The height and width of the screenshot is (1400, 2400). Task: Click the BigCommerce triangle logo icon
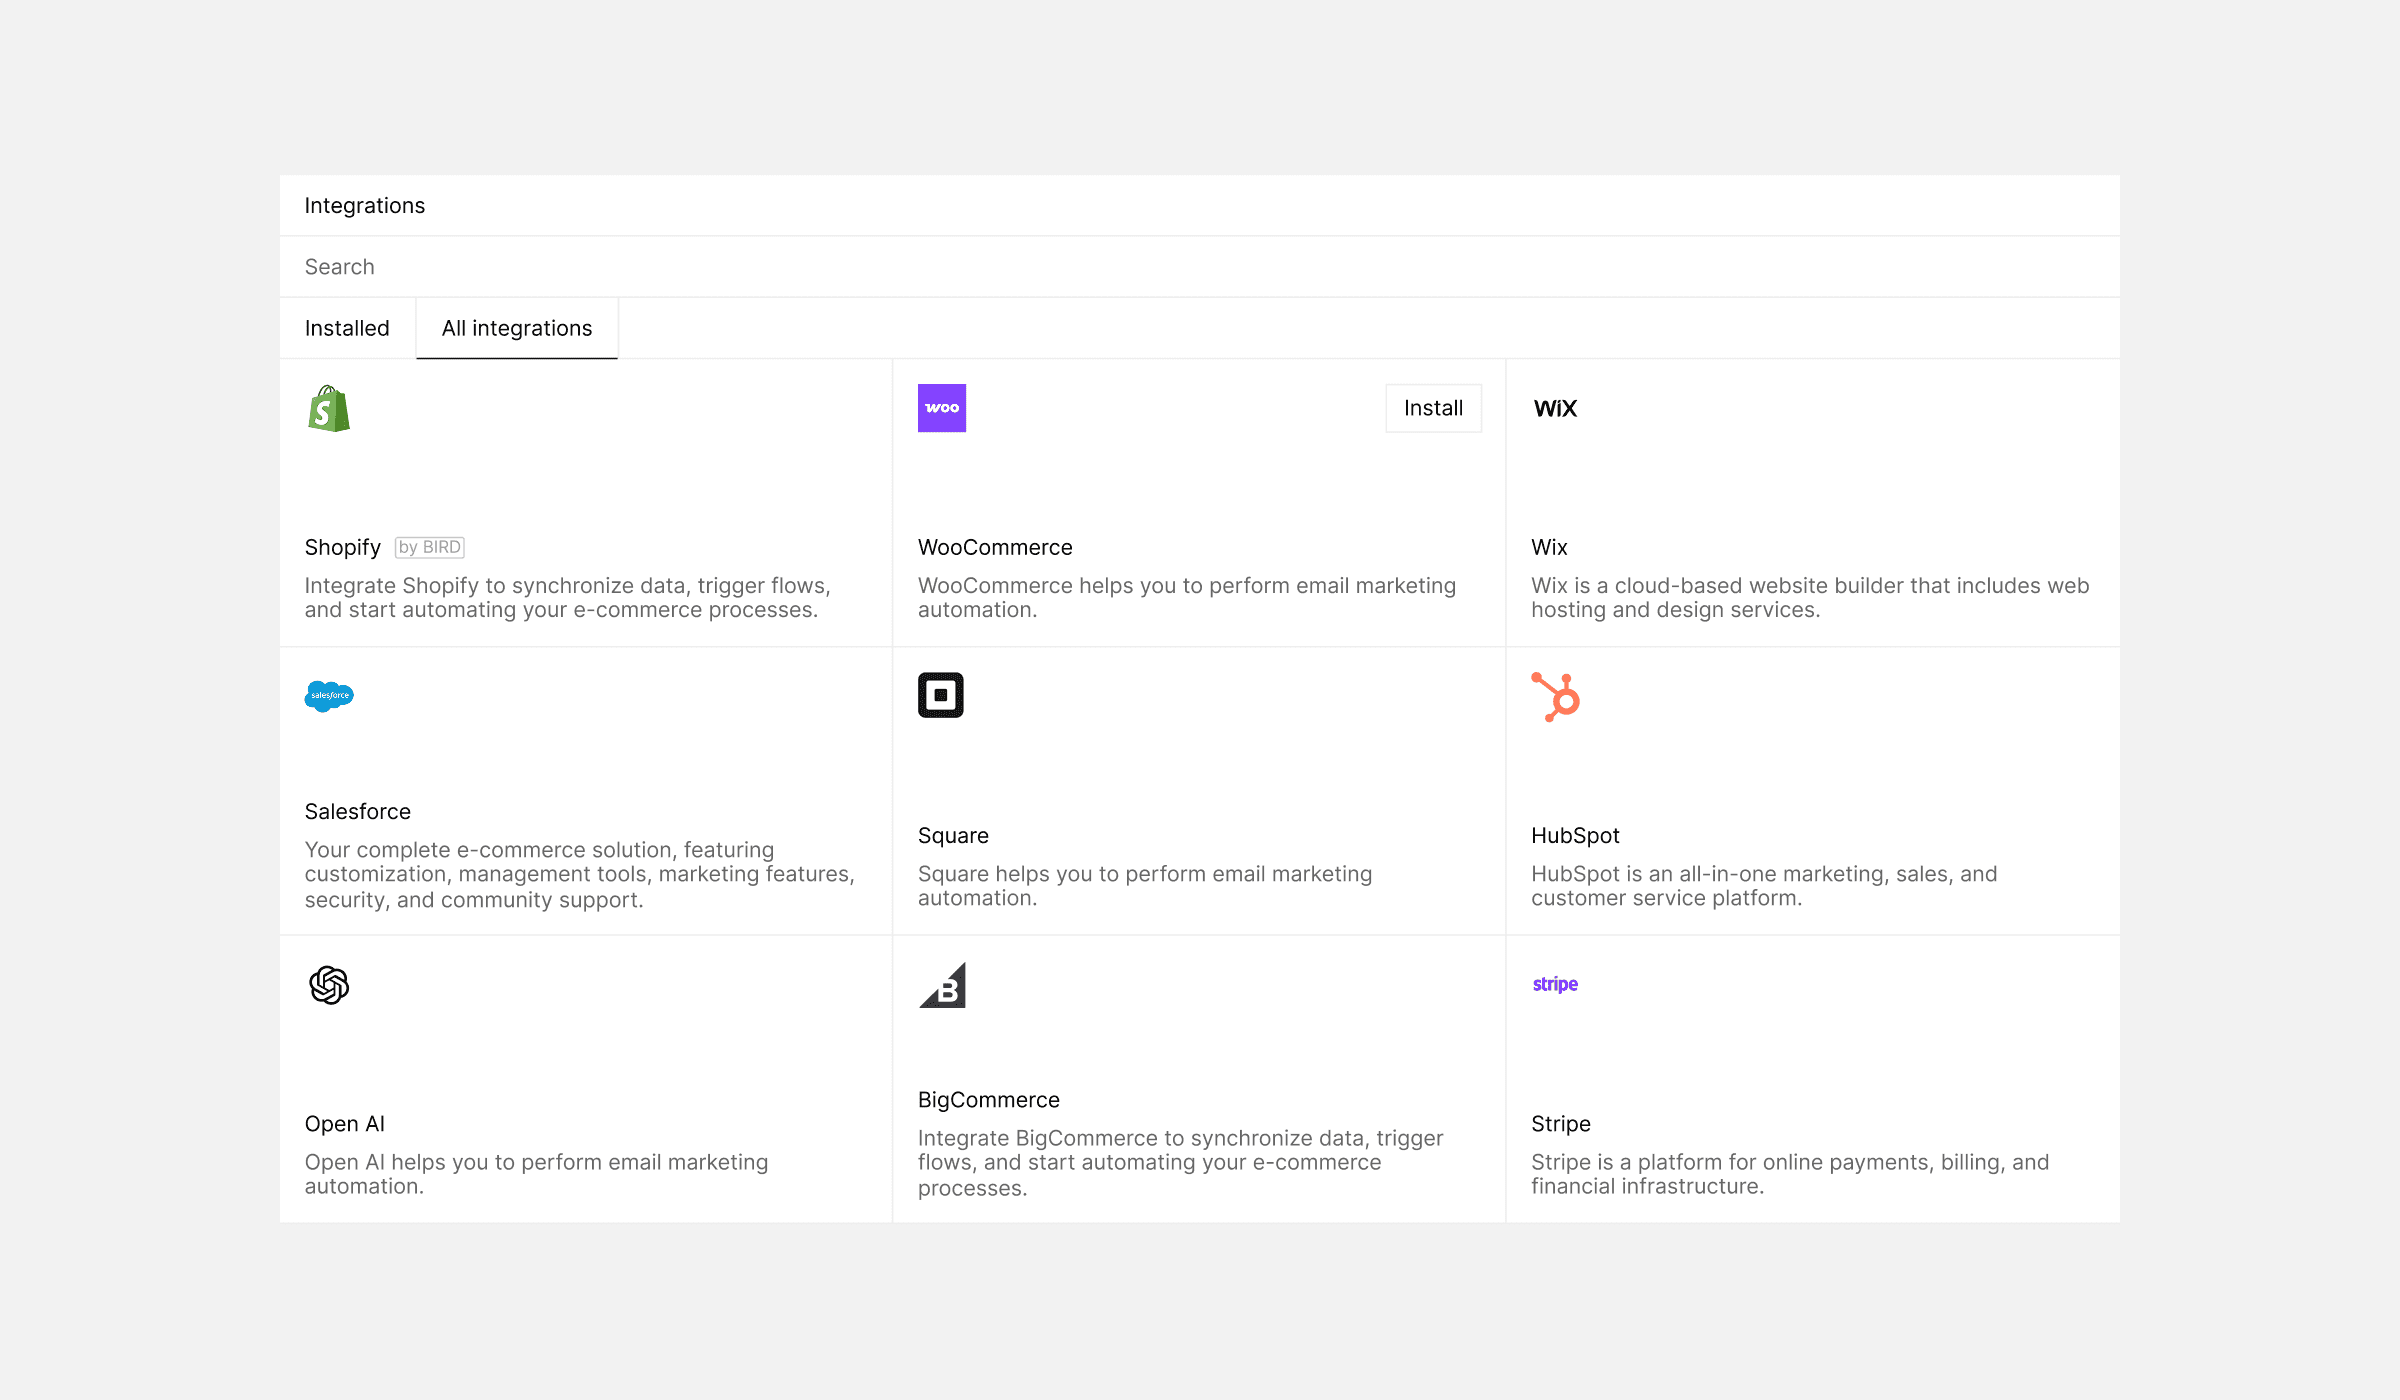tap(942, 985)
